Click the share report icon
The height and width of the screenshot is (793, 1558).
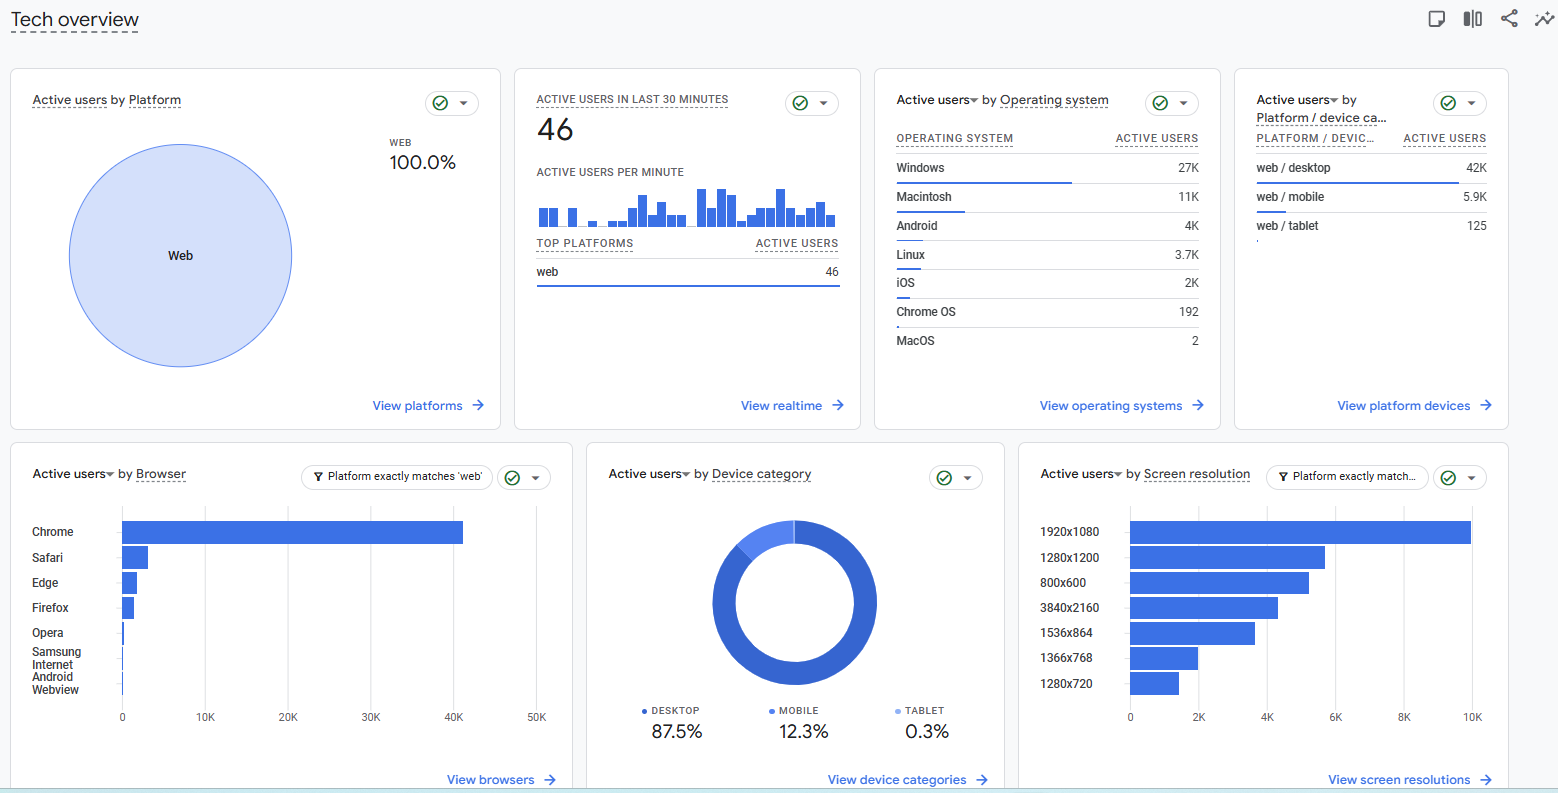[x=1509, y=19]
